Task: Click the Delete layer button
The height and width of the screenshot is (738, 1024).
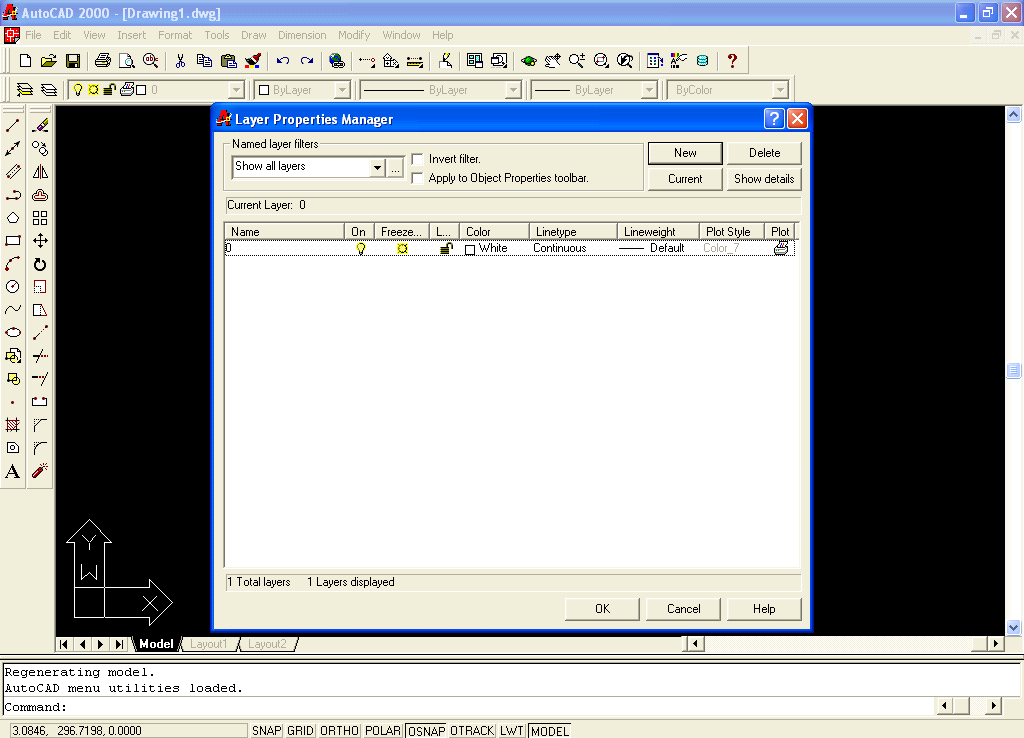Action: pos(764,153)
